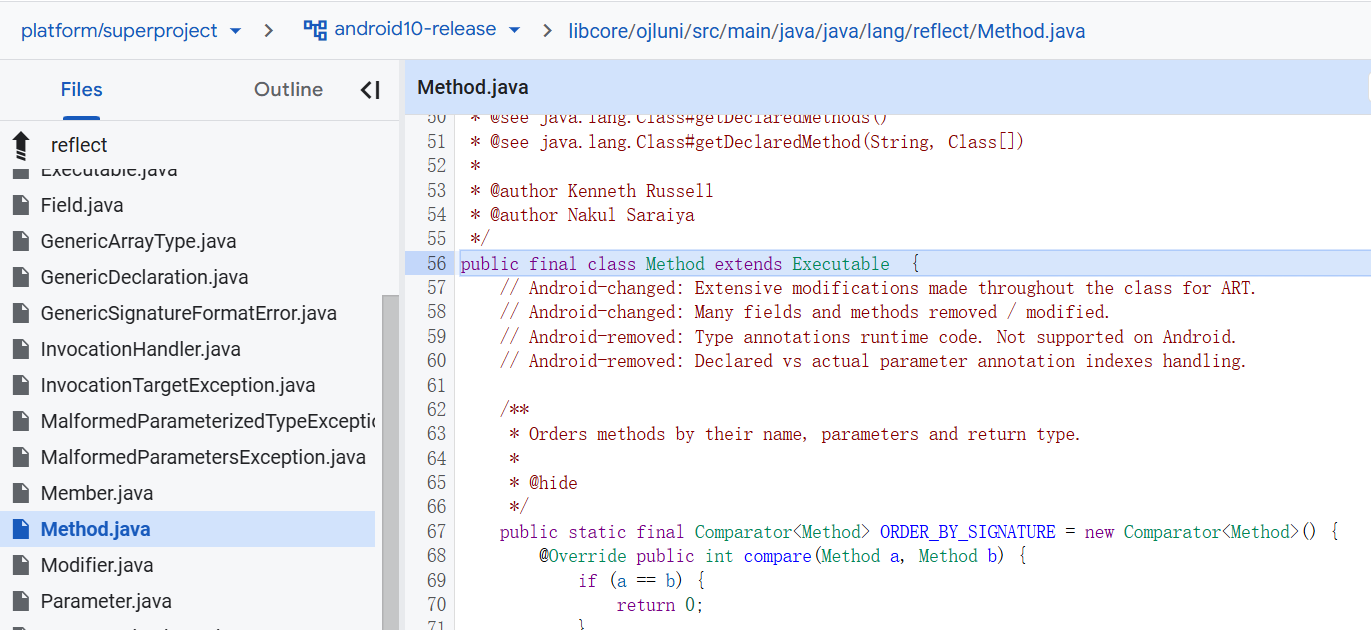This screenshot has height=630, width=1371.
Task: Click the Method class name on line 56
Action: click(x=675, y=264)
